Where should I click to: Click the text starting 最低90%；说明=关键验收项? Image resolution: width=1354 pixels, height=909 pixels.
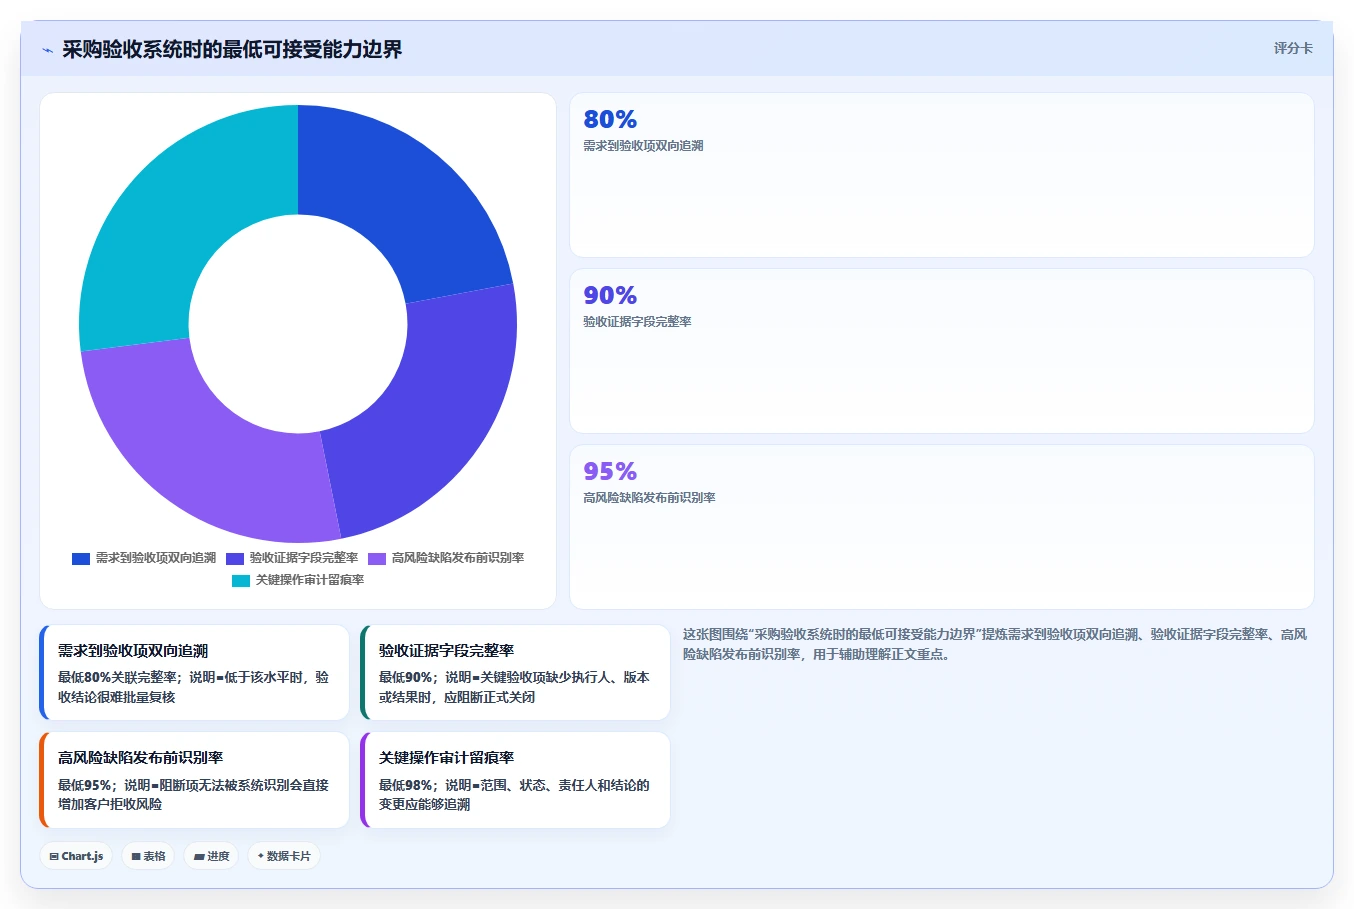point(514,687)
